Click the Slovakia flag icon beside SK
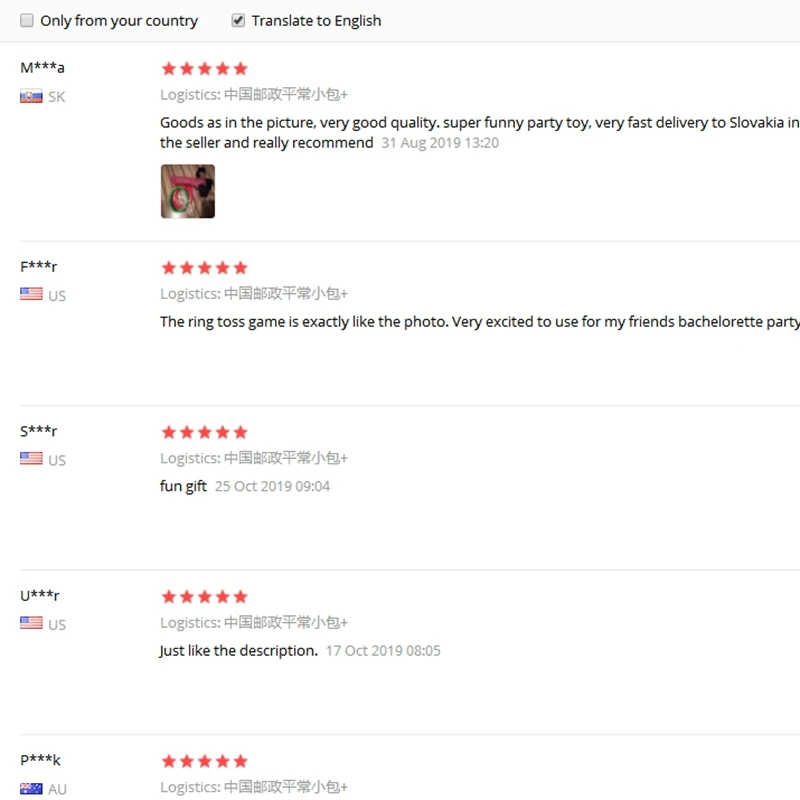This screenshot has width=800, height=800. (31, 96)
